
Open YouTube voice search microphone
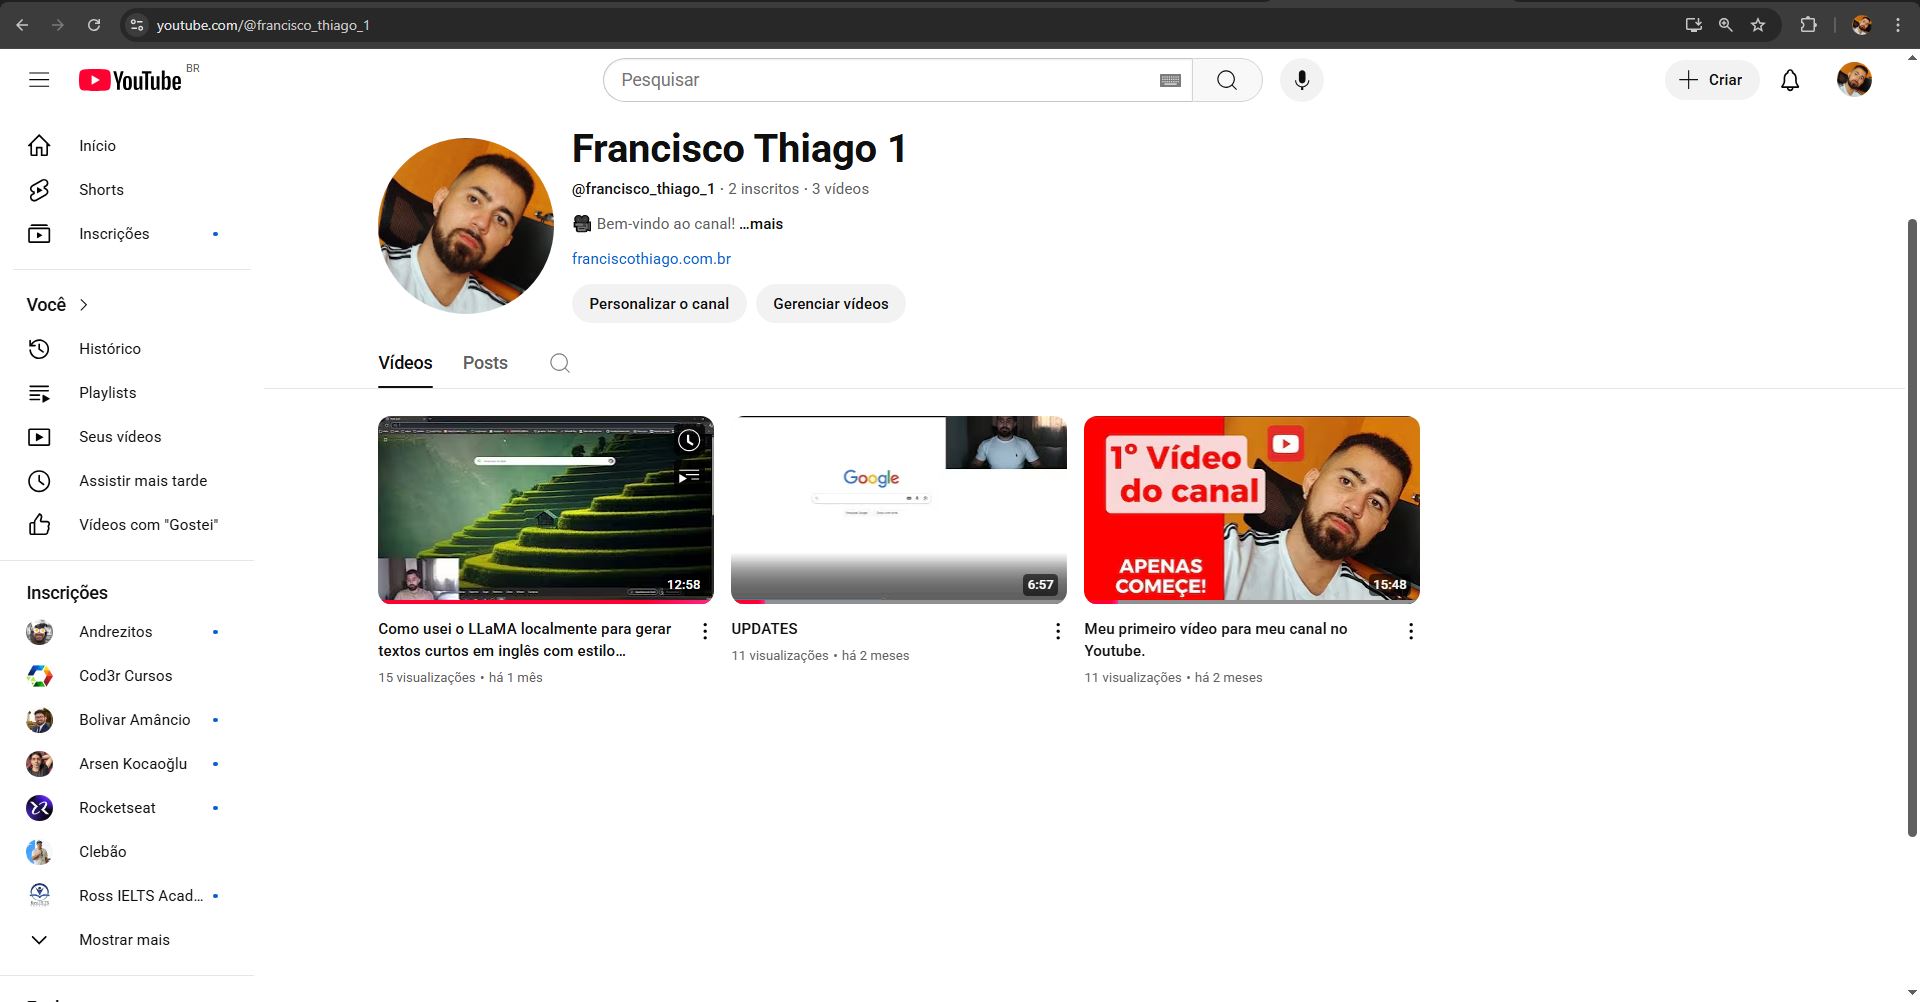(1301, 79)
